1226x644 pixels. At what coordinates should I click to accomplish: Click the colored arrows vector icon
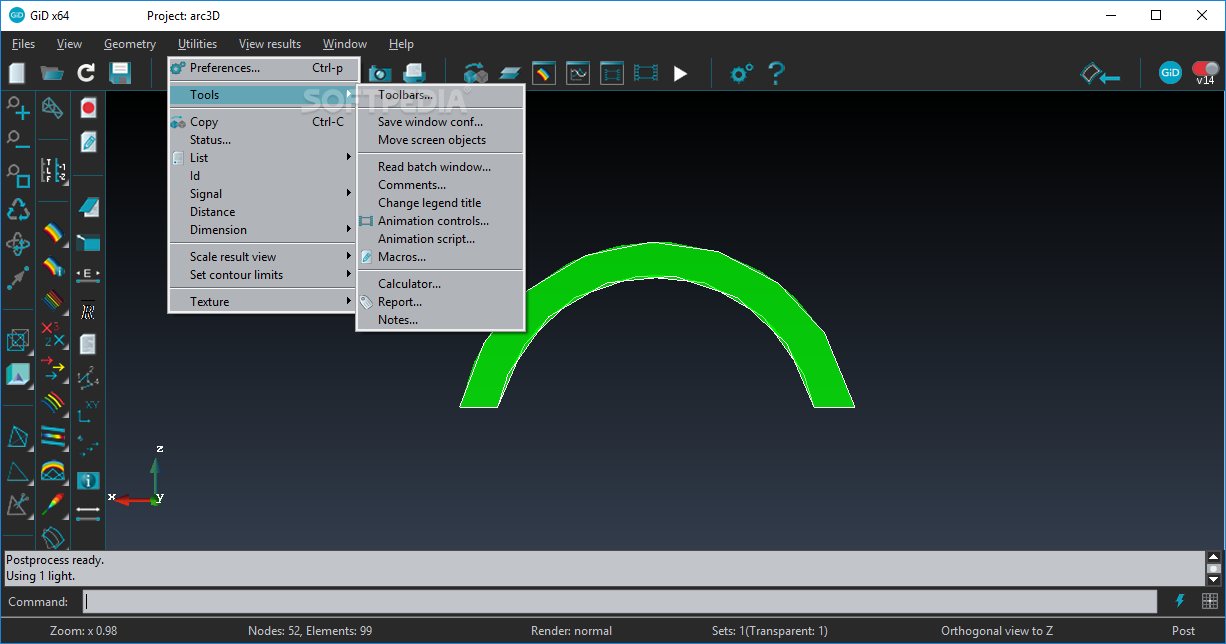[53, 370]
